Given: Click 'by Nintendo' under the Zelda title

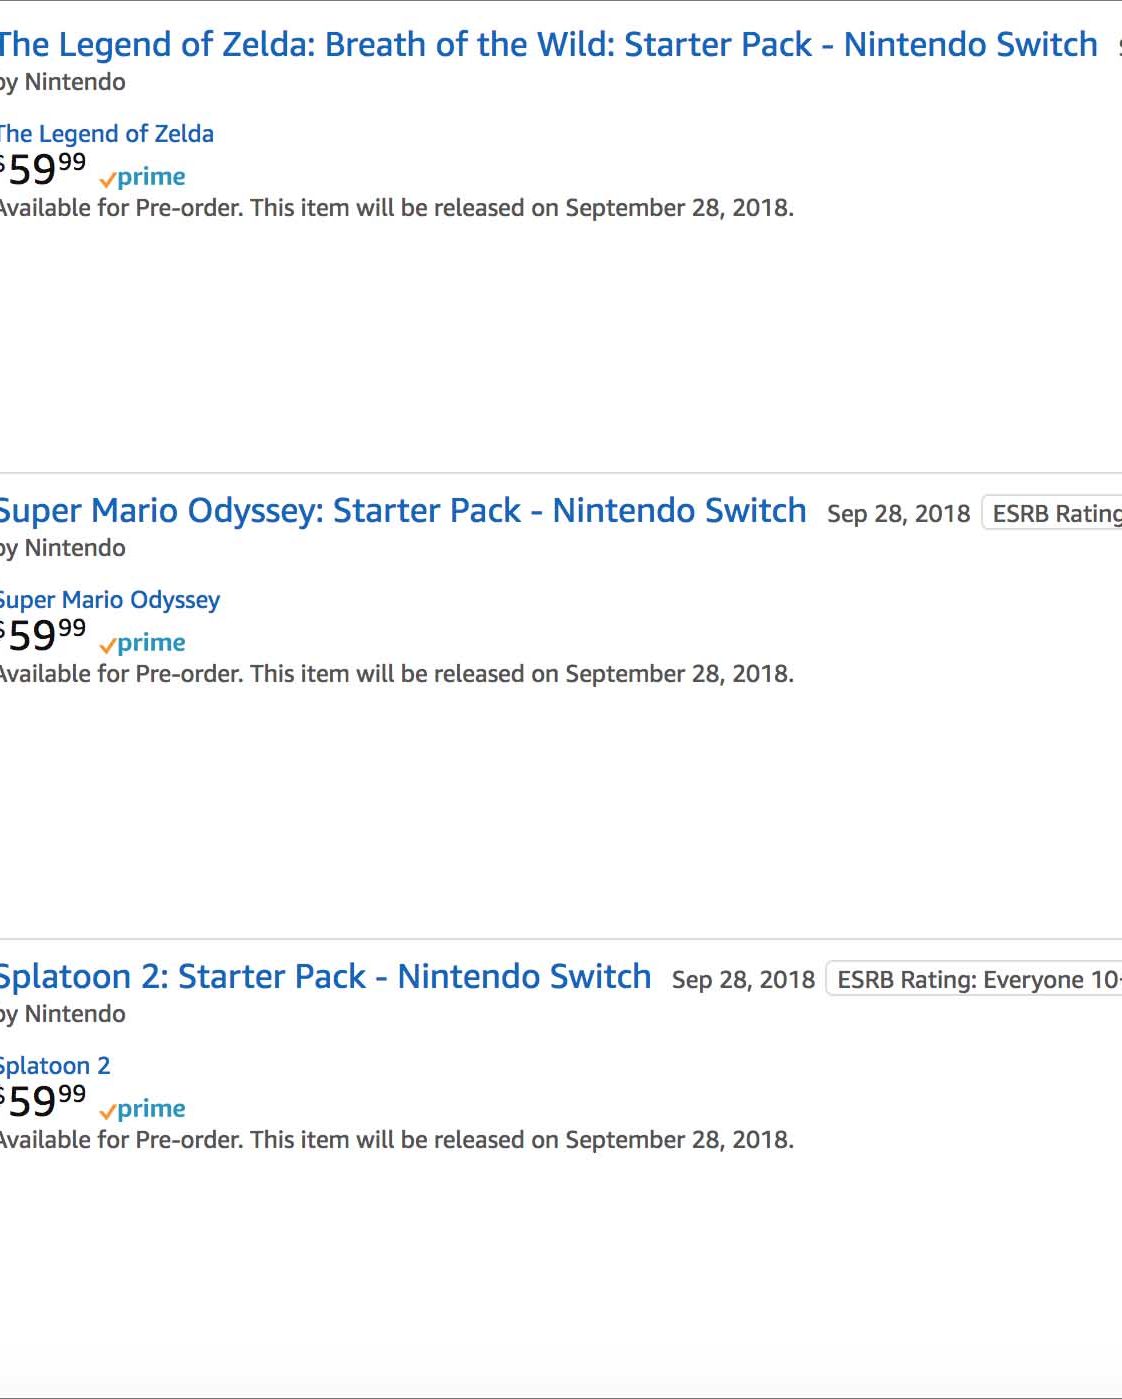Looking at the screenshot, I should (63, 82).
